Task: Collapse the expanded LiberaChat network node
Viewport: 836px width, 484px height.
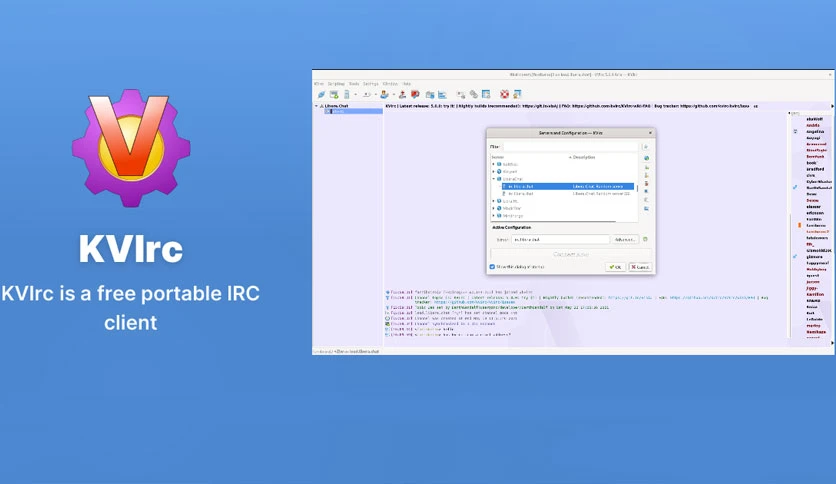Action: (x=494, y=179)
